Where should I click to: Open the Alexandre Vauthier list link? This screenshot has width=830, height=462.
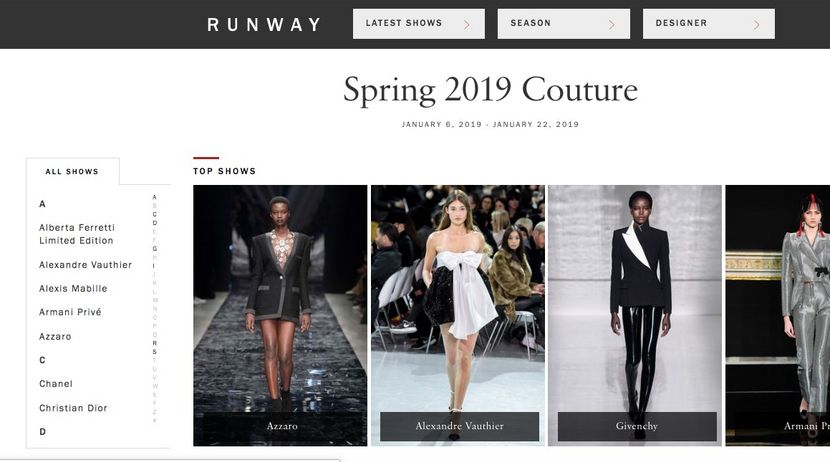85,265
